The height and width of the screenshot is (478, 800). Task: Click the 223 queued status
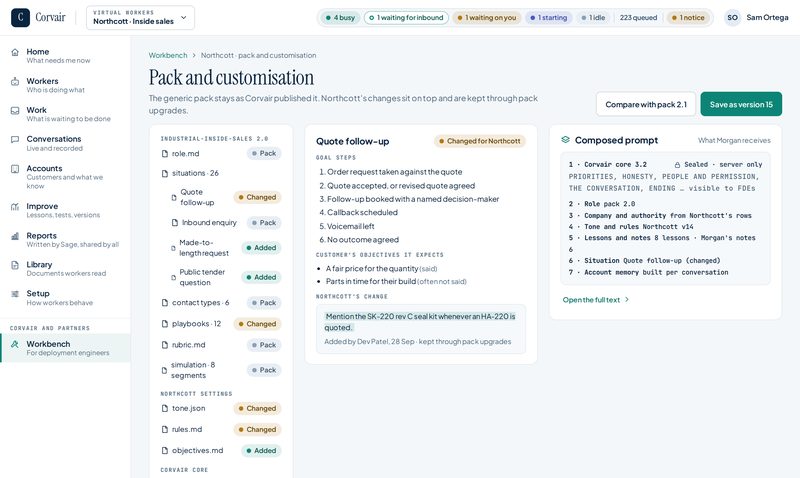point(638,17)
